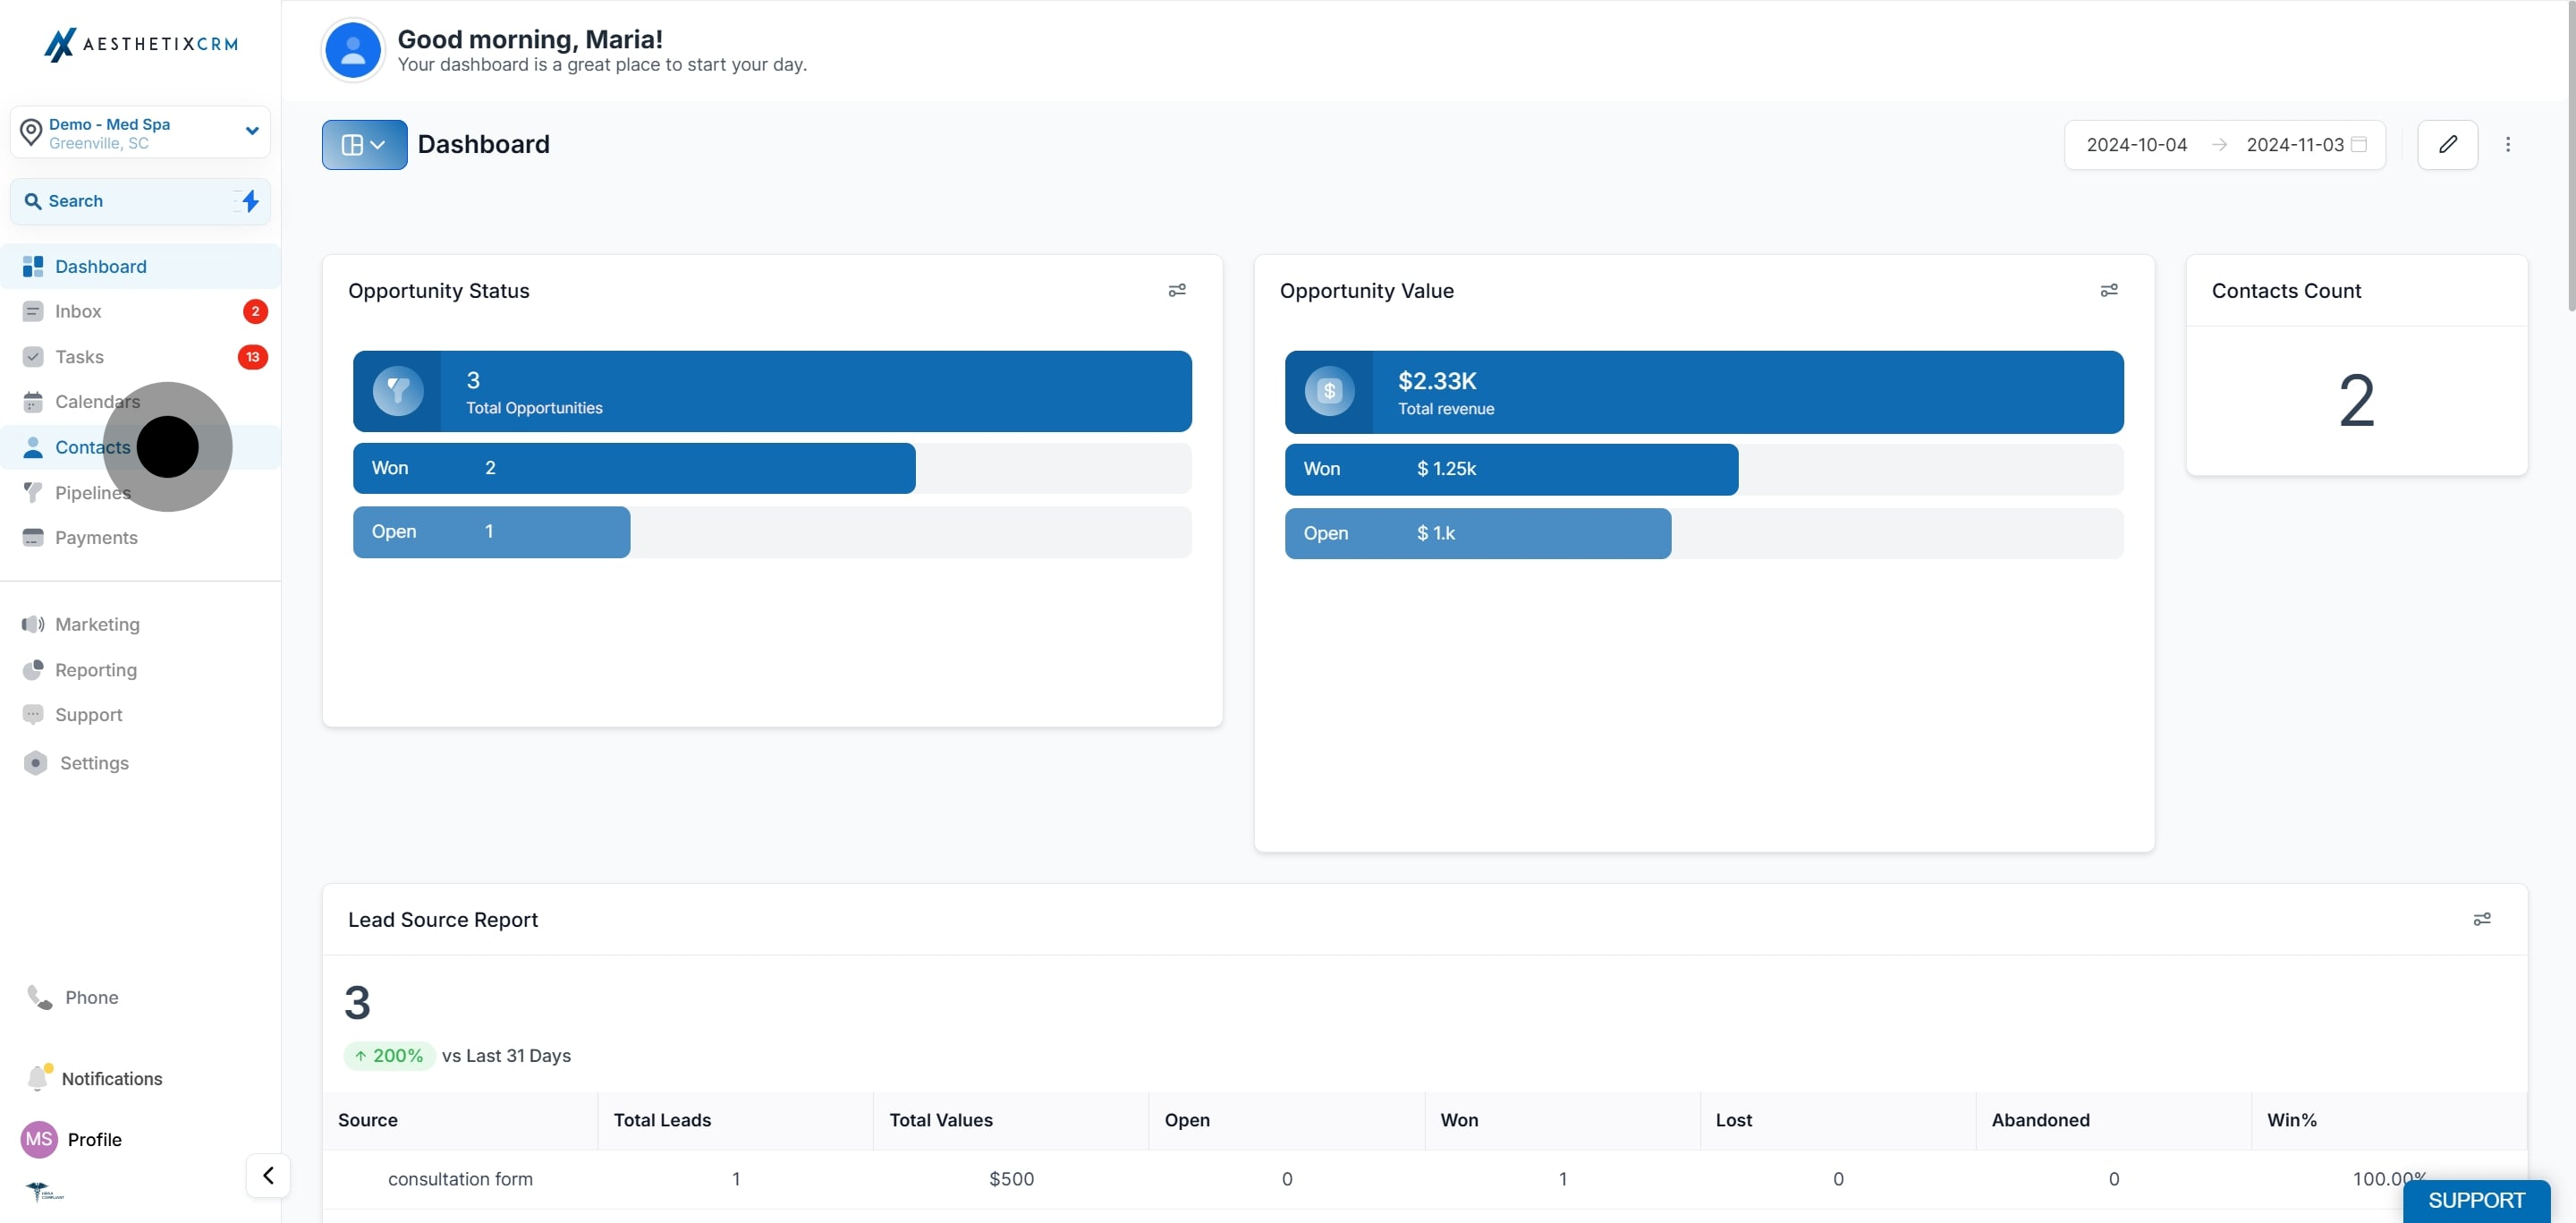2576x1223 pixels.
Task: Open the MS Profile link
Action: (94, 1139)
